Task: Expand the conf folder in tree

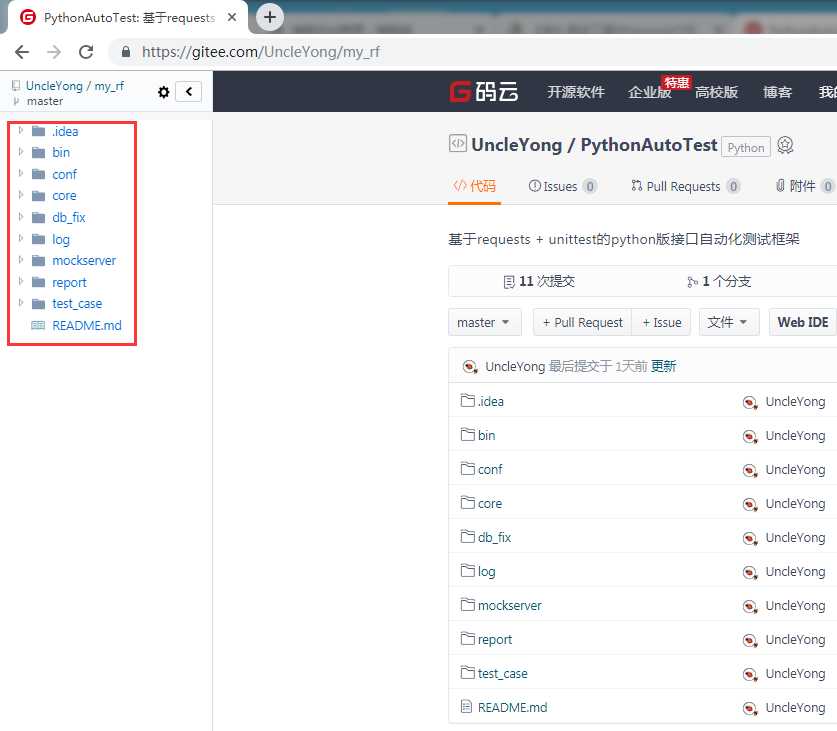Action: 21,173
